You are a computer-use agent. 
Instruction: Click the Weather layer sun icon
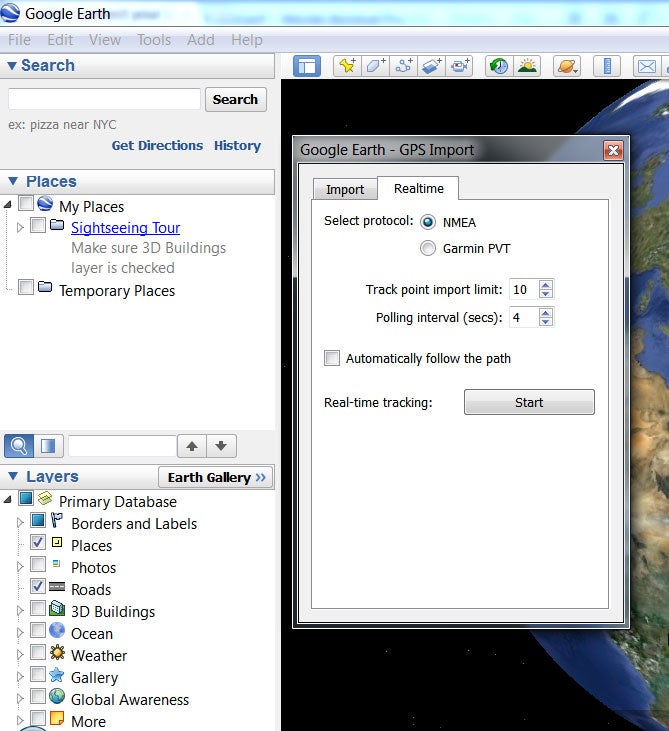tap(57, 652)
